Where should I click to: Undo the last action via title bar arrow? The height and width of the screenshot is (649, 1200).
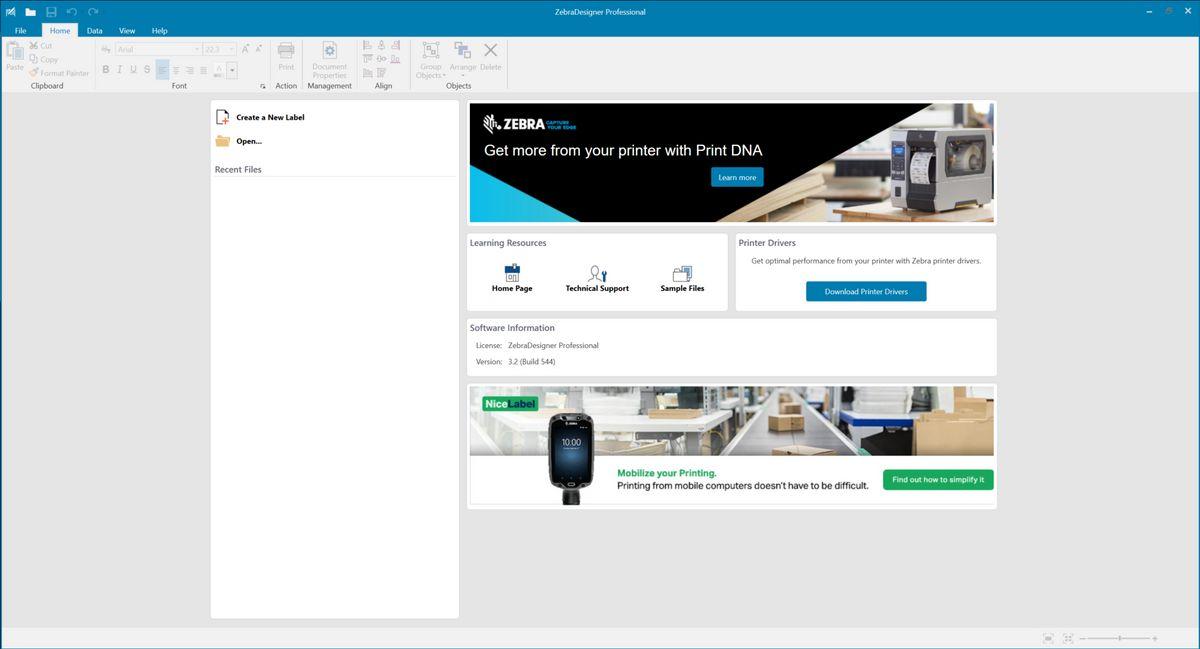tap(72, 12)
